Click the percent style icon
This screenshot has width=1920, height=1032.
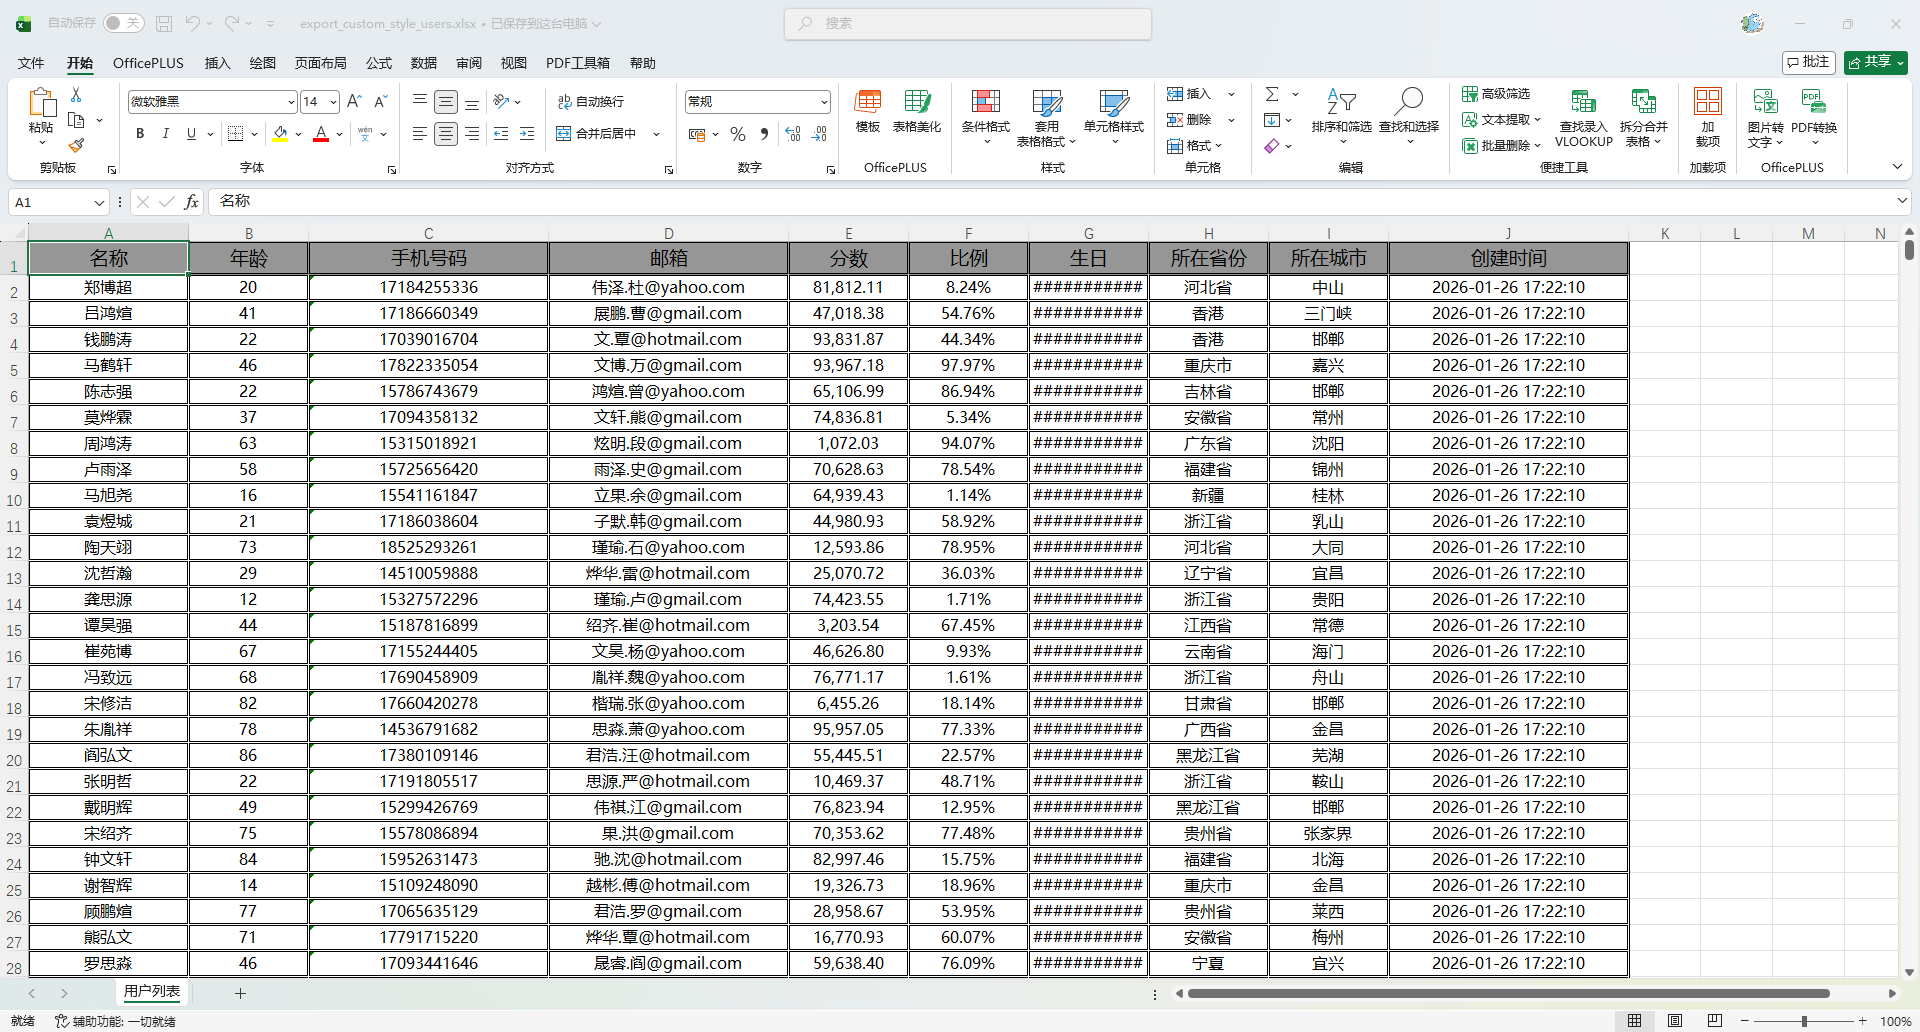click(x=738, y=134)
